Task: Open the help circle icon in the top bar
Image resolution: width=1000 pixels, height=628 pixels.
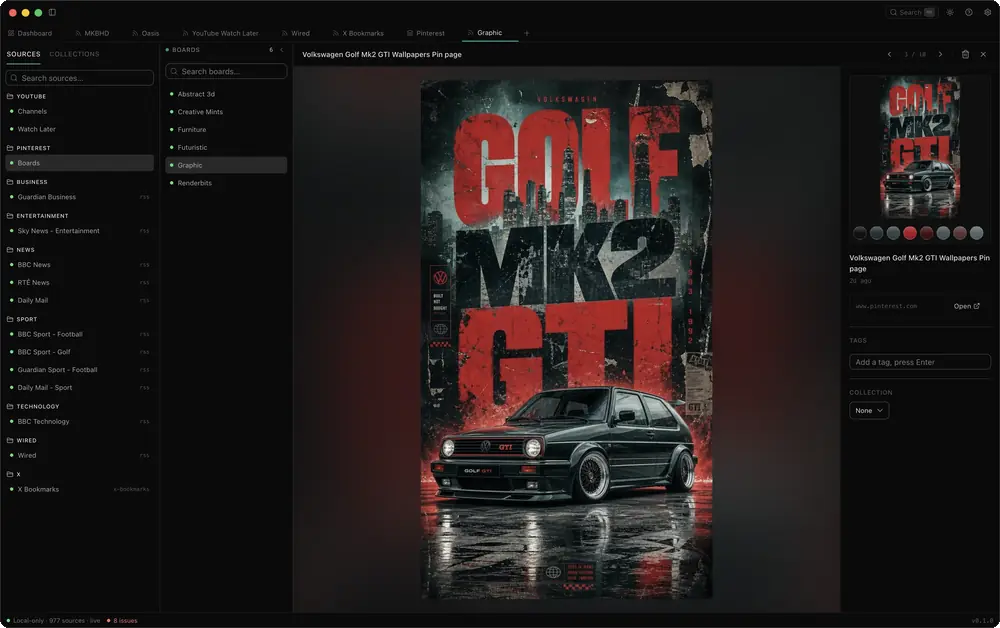Action: pos(968,12)
